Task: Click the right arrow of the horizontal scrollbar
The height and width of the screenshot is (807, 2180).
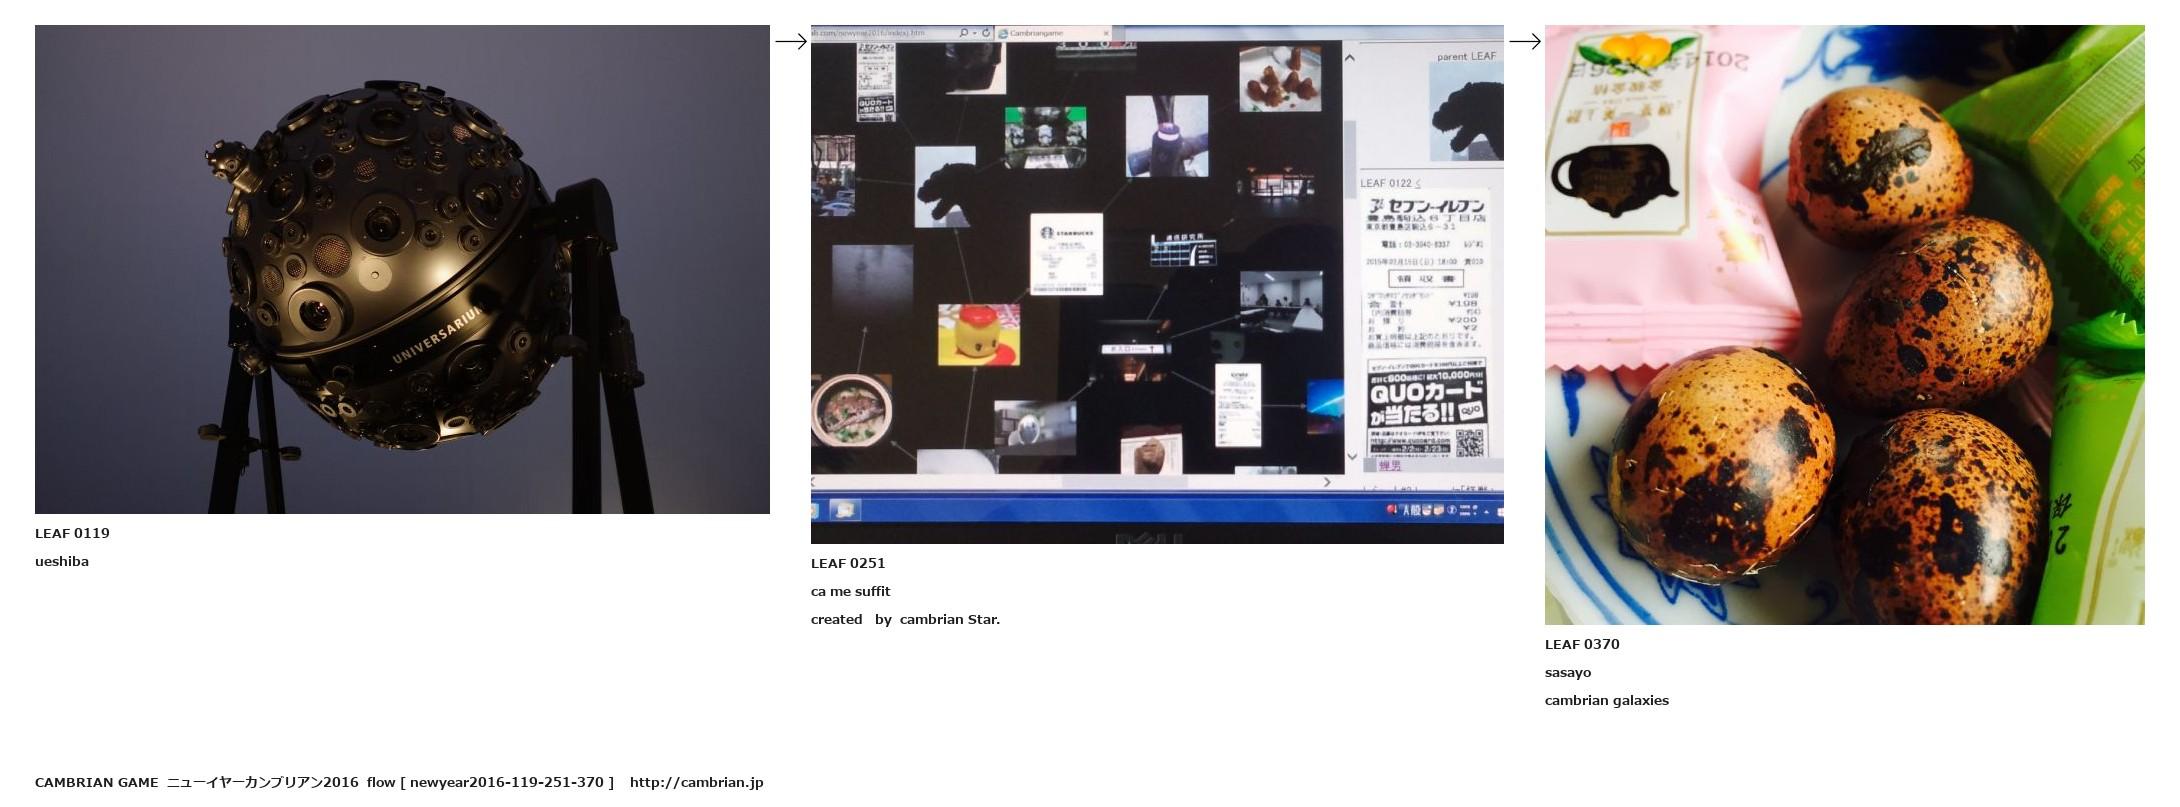Action: [x=1327, y=482]
